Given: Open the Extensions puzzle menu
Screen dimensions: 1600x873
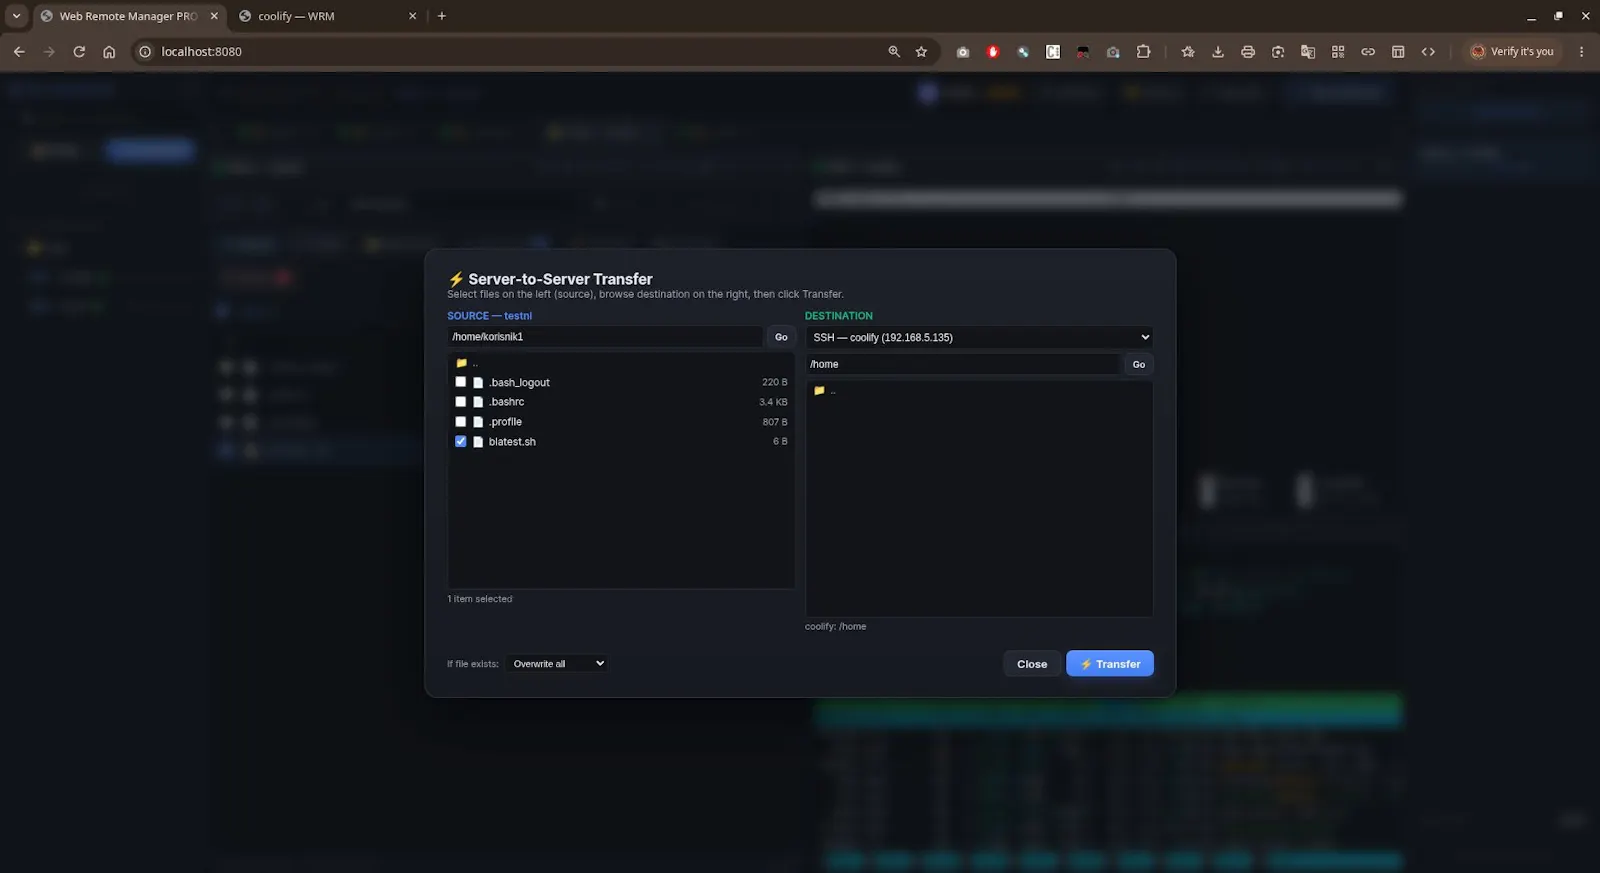Looking at the screenshot, I should point(1143,52).
